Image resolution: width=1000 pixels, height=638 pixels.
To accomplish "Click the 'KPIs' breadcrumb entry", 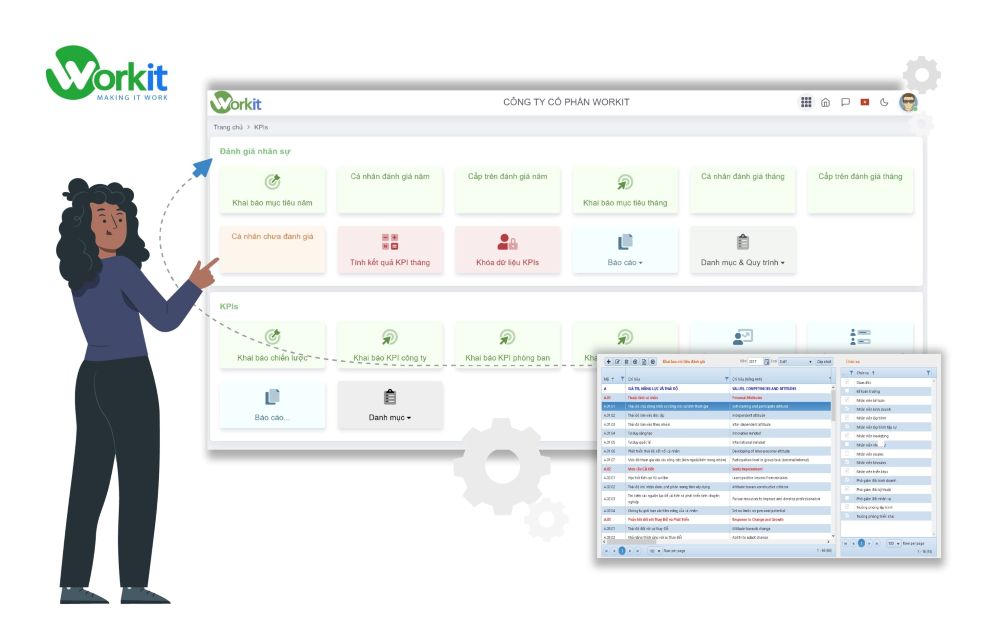I will click(260, 127).
